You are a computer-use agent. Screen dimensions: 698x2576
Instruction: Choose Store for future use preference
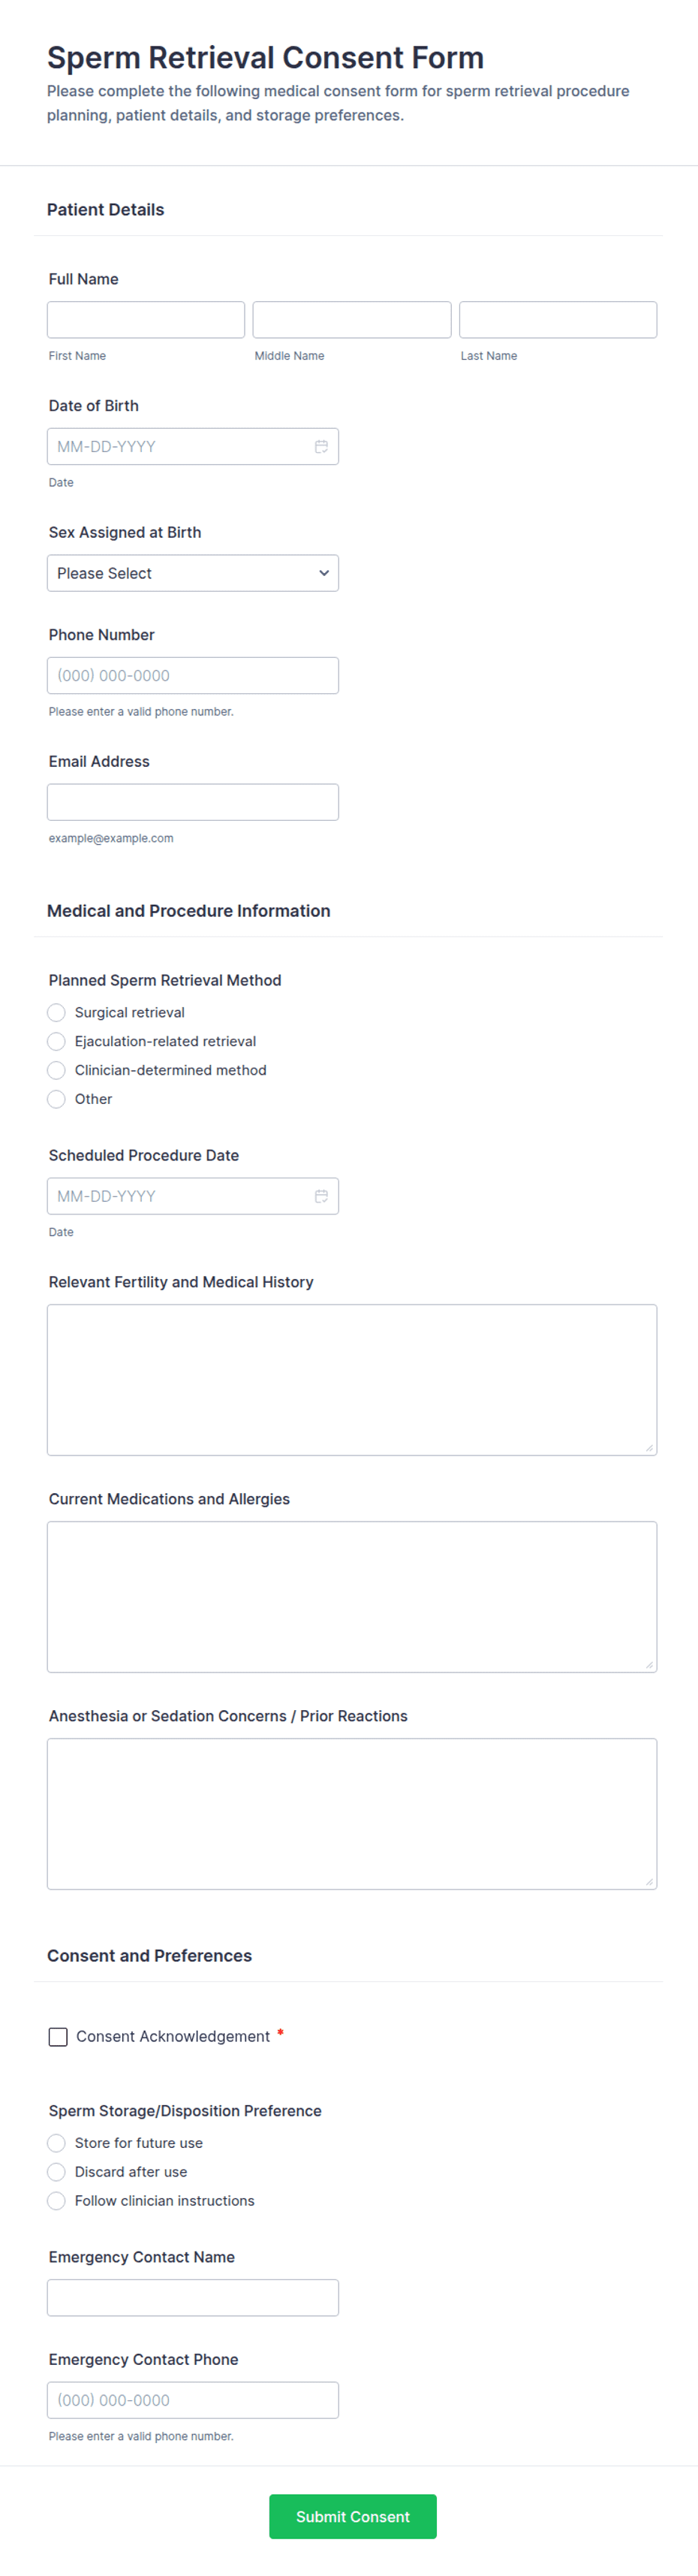pos(56,2143)
